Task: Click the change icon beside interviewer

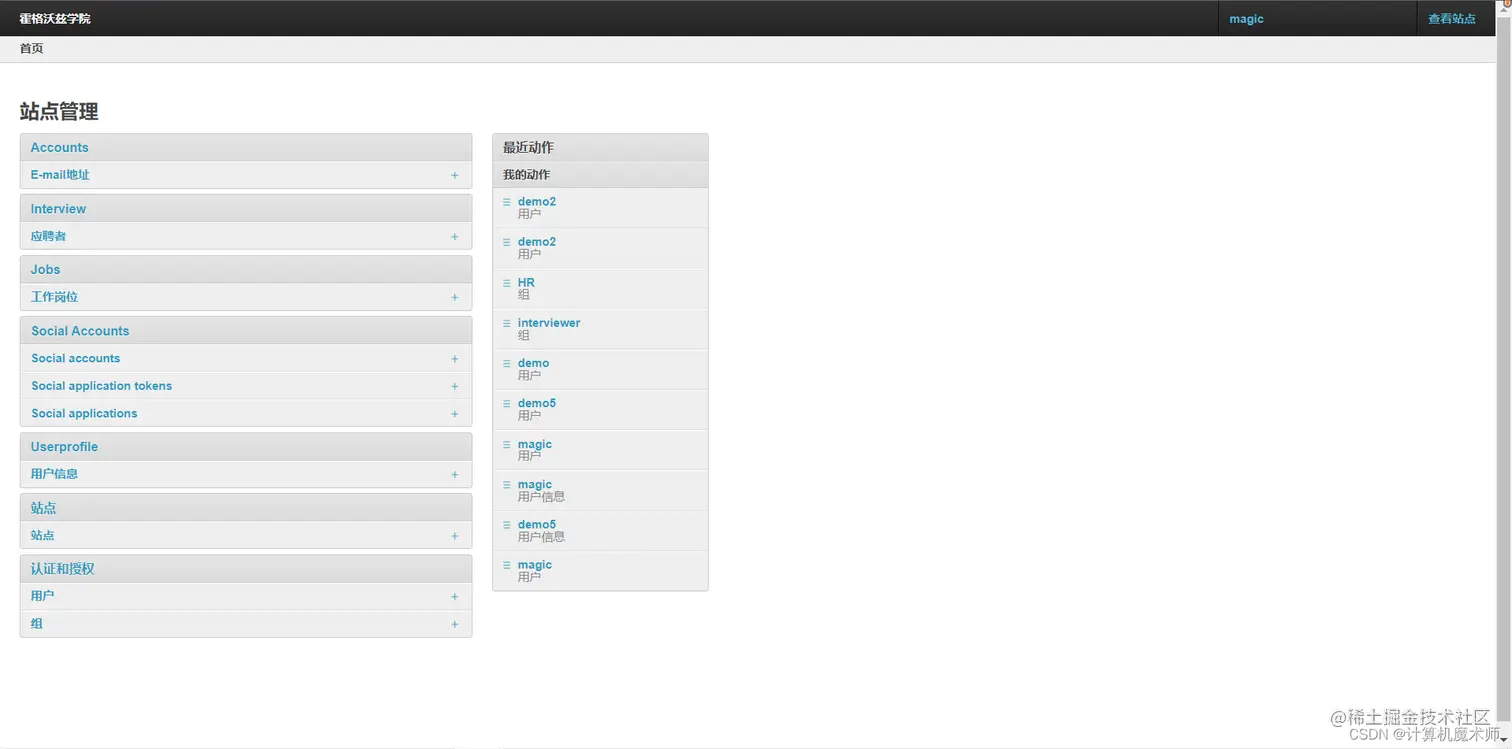Action: 507,323
